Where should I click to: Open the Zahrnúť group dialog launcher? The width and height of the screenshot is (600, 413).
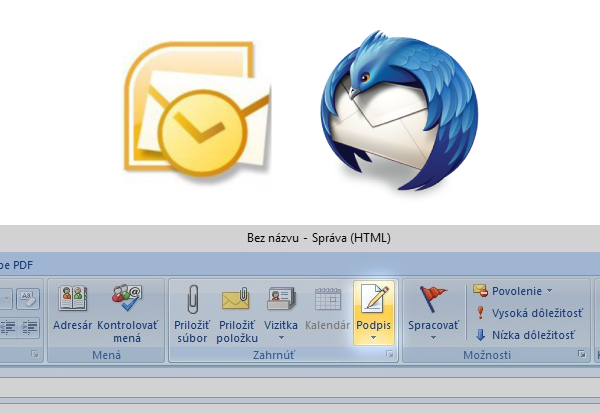(x=390, y=354)
